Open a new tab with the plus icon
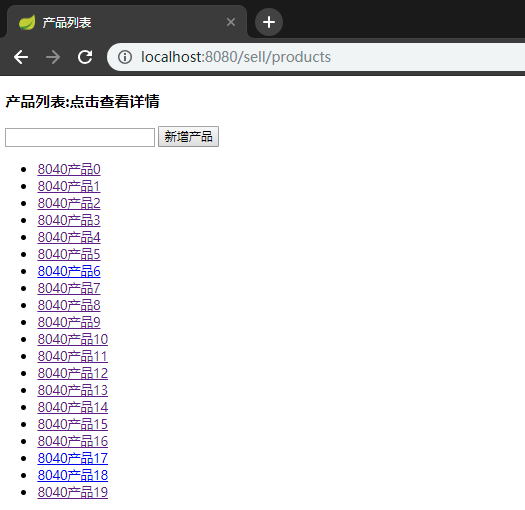The height and width of the screenshot is (510, 525). click(269, 22)
